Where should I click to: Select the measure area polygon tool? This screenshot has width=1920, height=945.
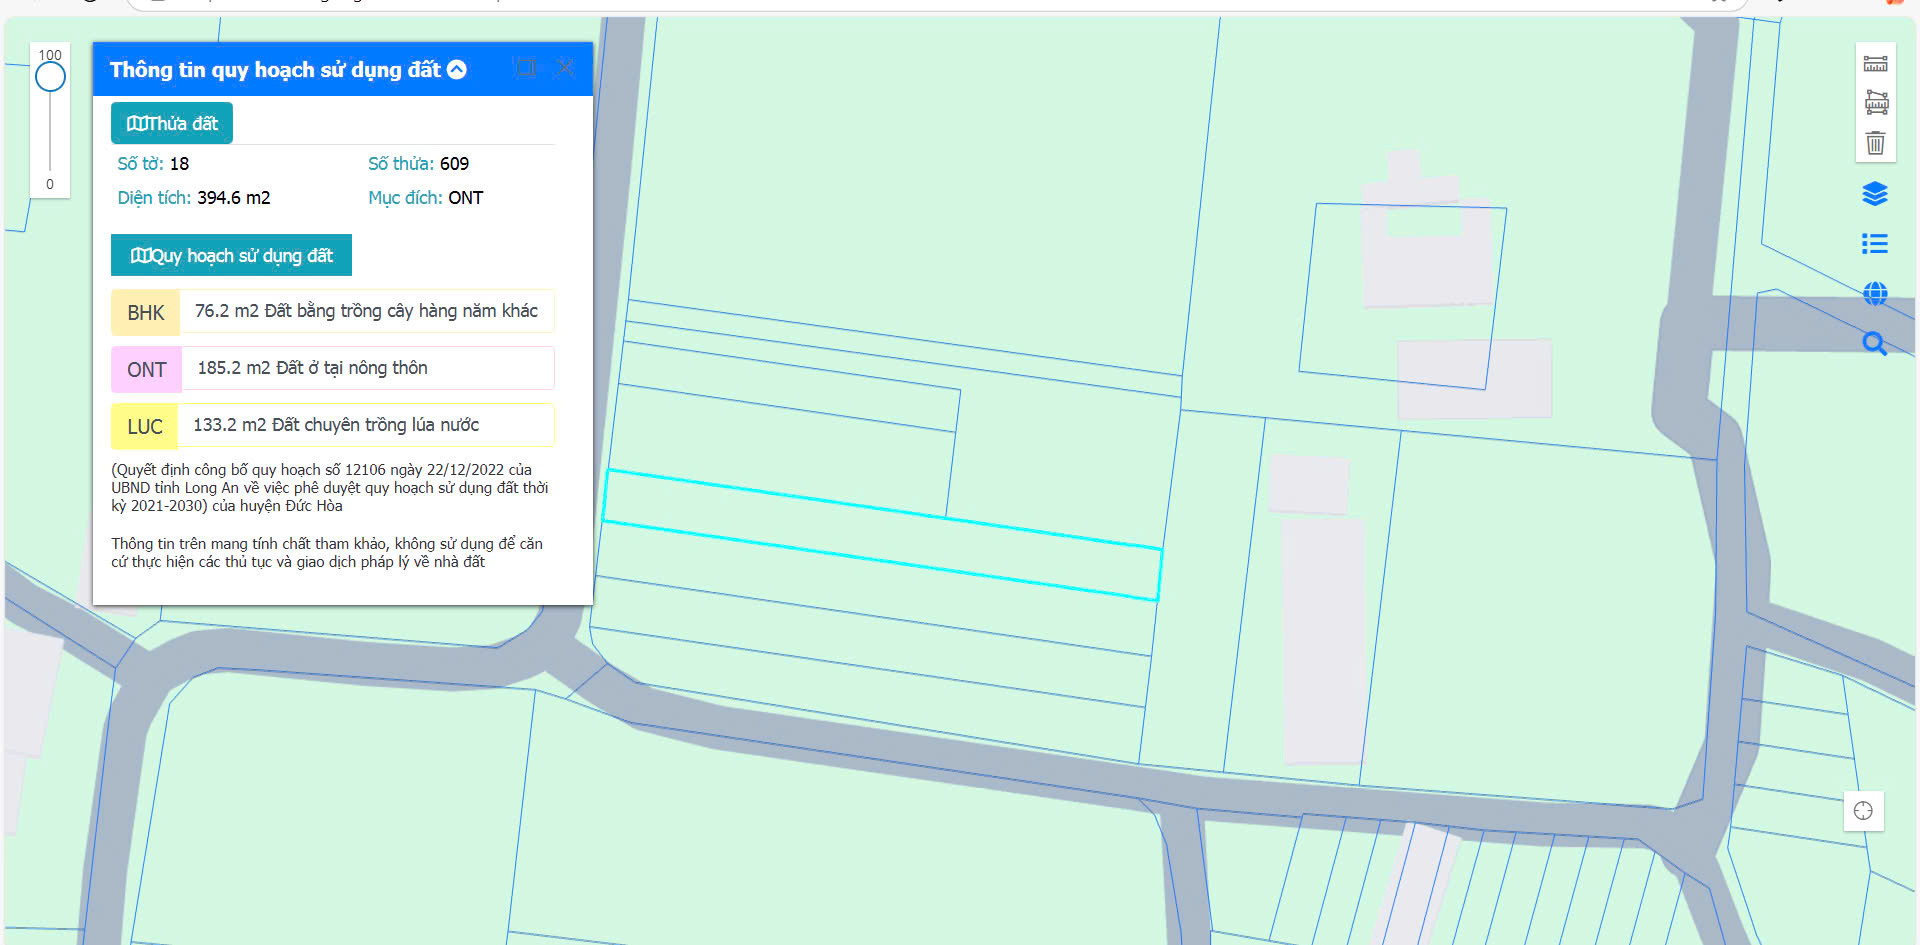click(x=1876, y=102)
